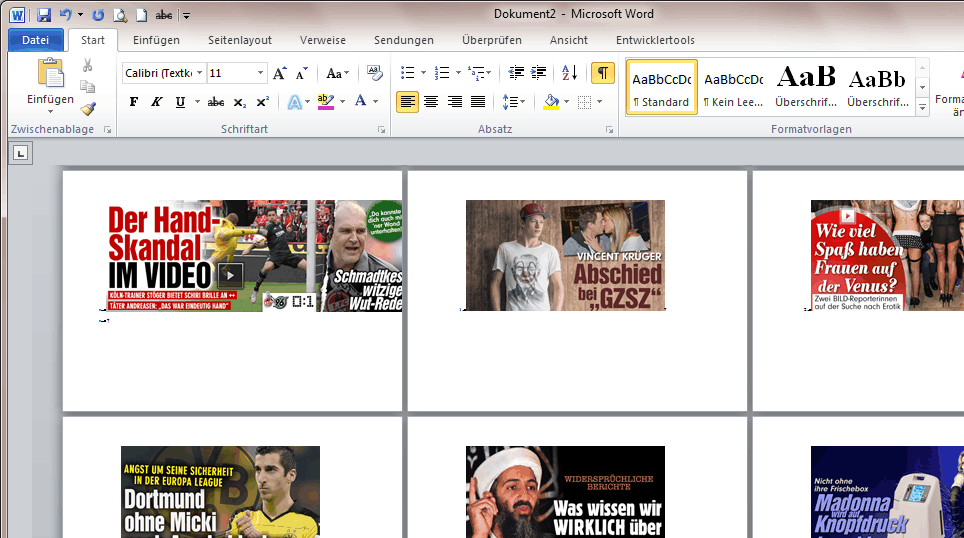Screen dimensions: 964x538
Task: Open the line spacing dropdown
Action: [x=514, y=102]
